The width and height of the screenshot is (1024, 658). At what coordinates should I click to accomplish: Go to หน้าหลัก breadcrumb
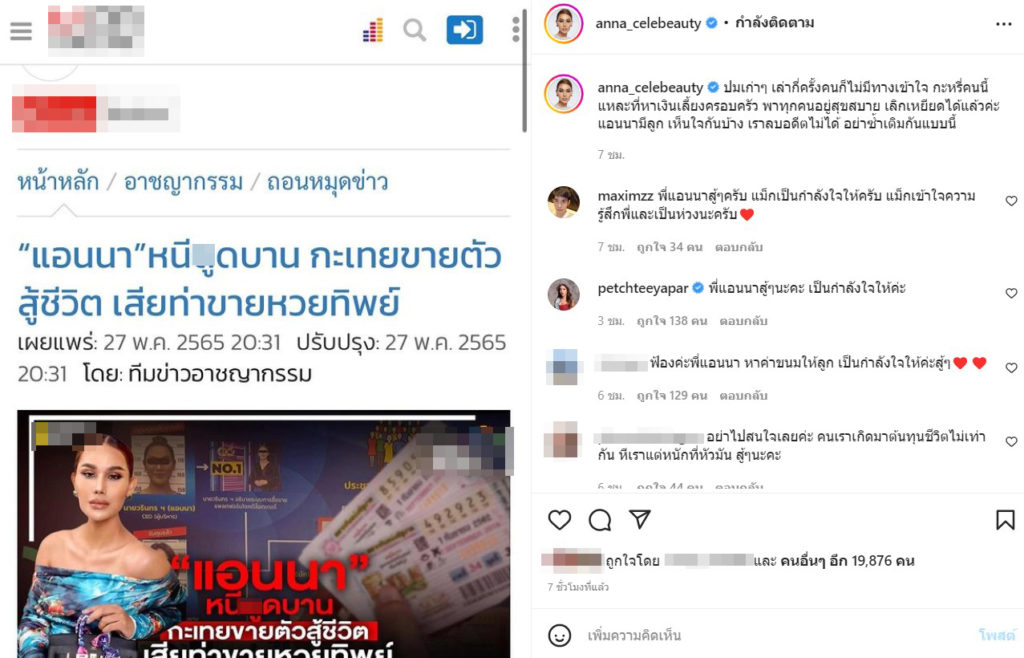coord(58,181)
